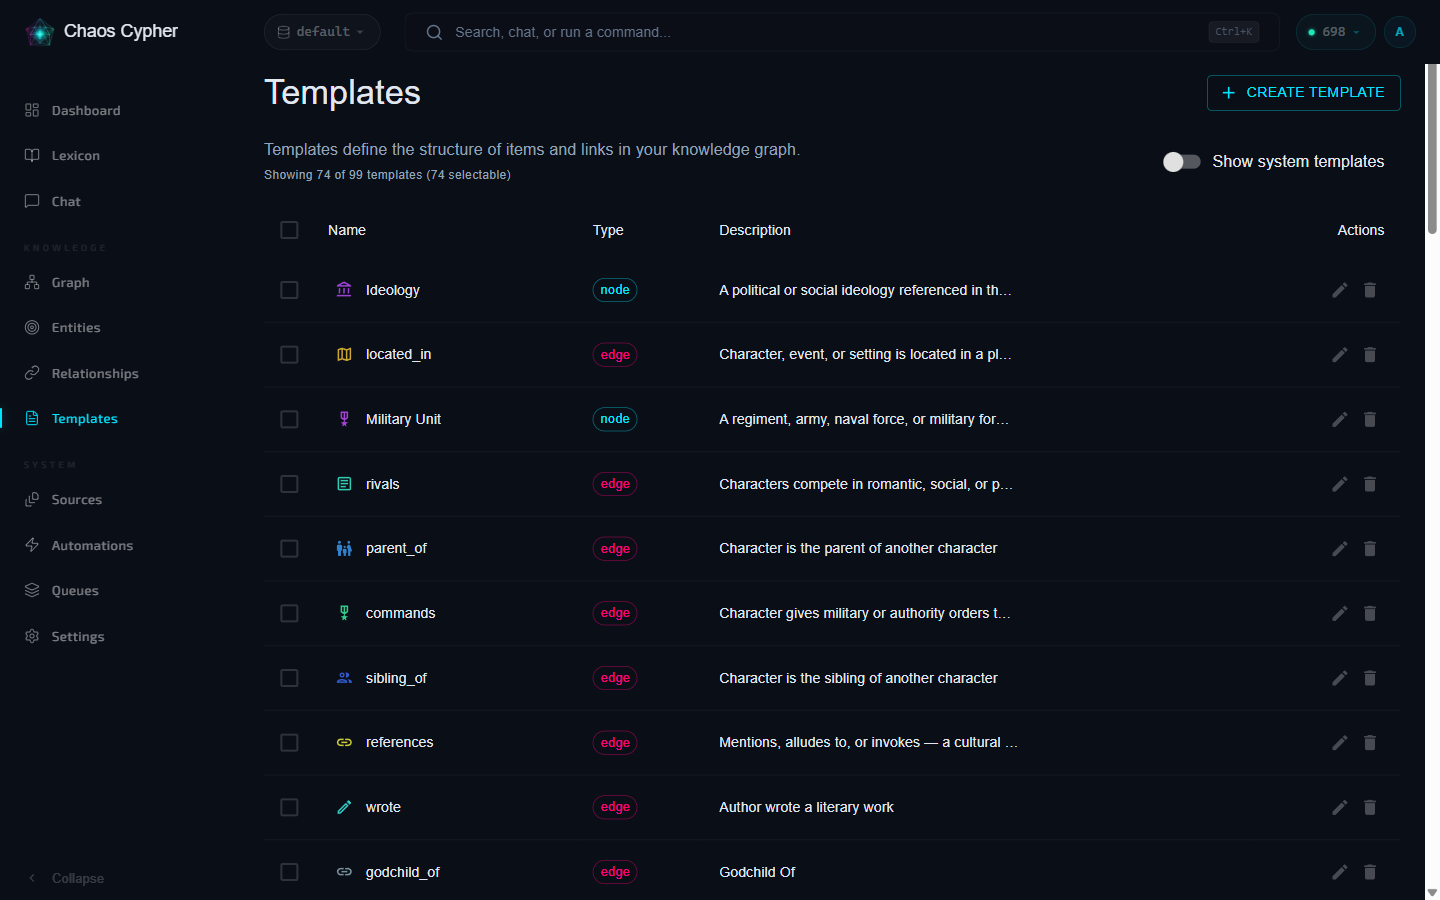Select the Military Unit row checkbox
The width and height of the screenshot is (1440, 900).
click(x=289, y=419)
